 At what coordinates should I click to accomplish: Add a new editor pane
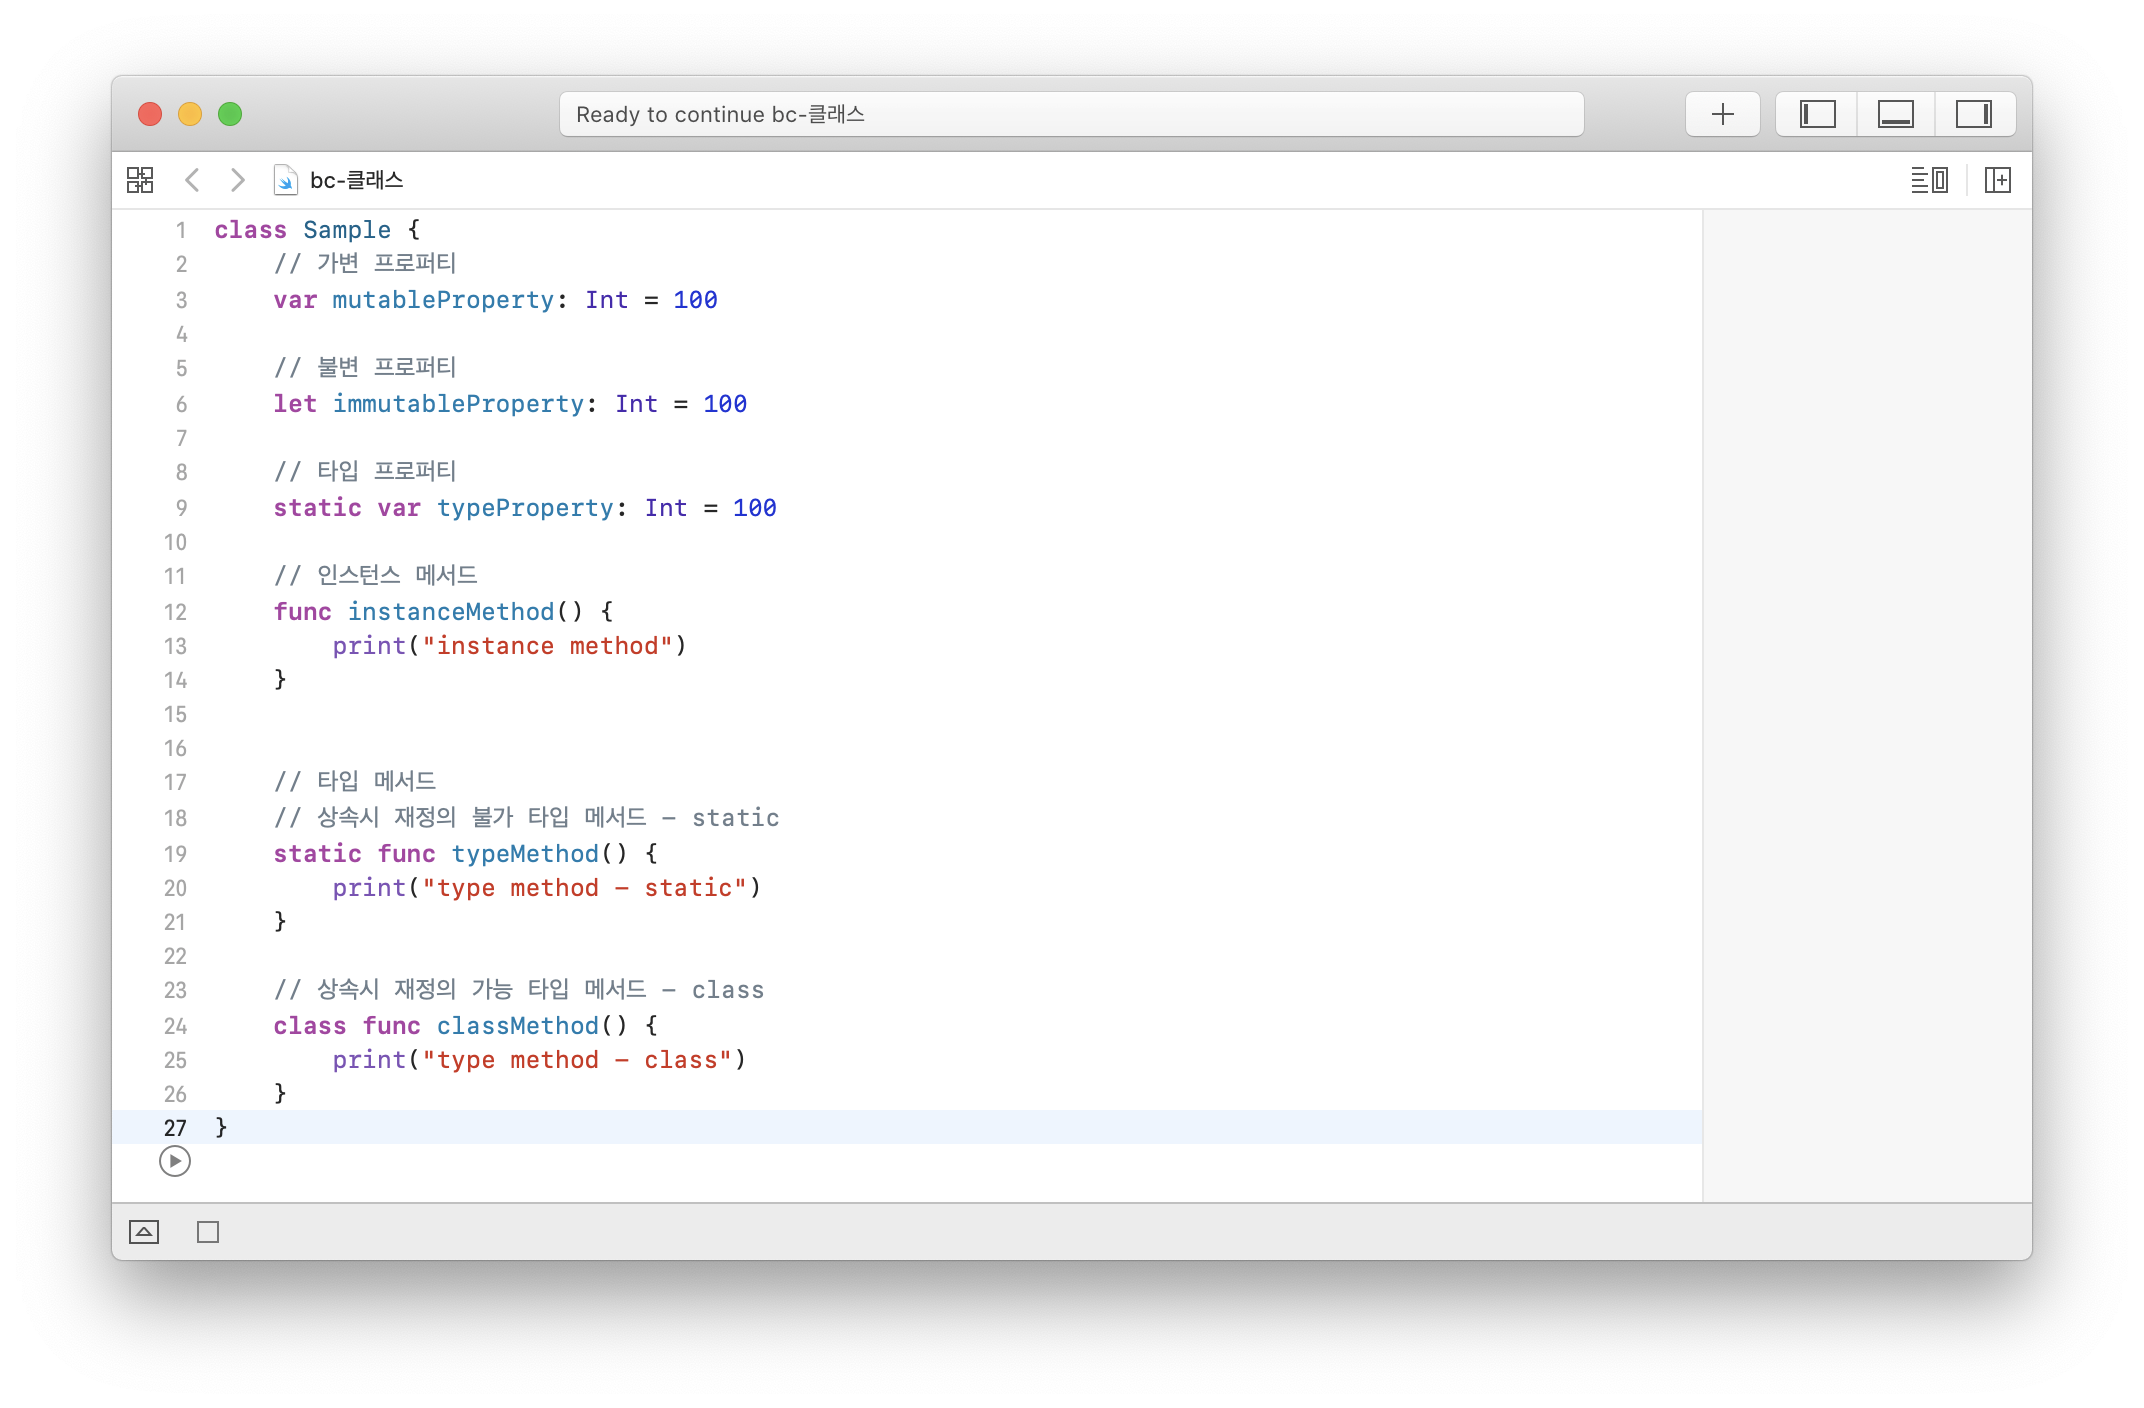coord(1997,180)
